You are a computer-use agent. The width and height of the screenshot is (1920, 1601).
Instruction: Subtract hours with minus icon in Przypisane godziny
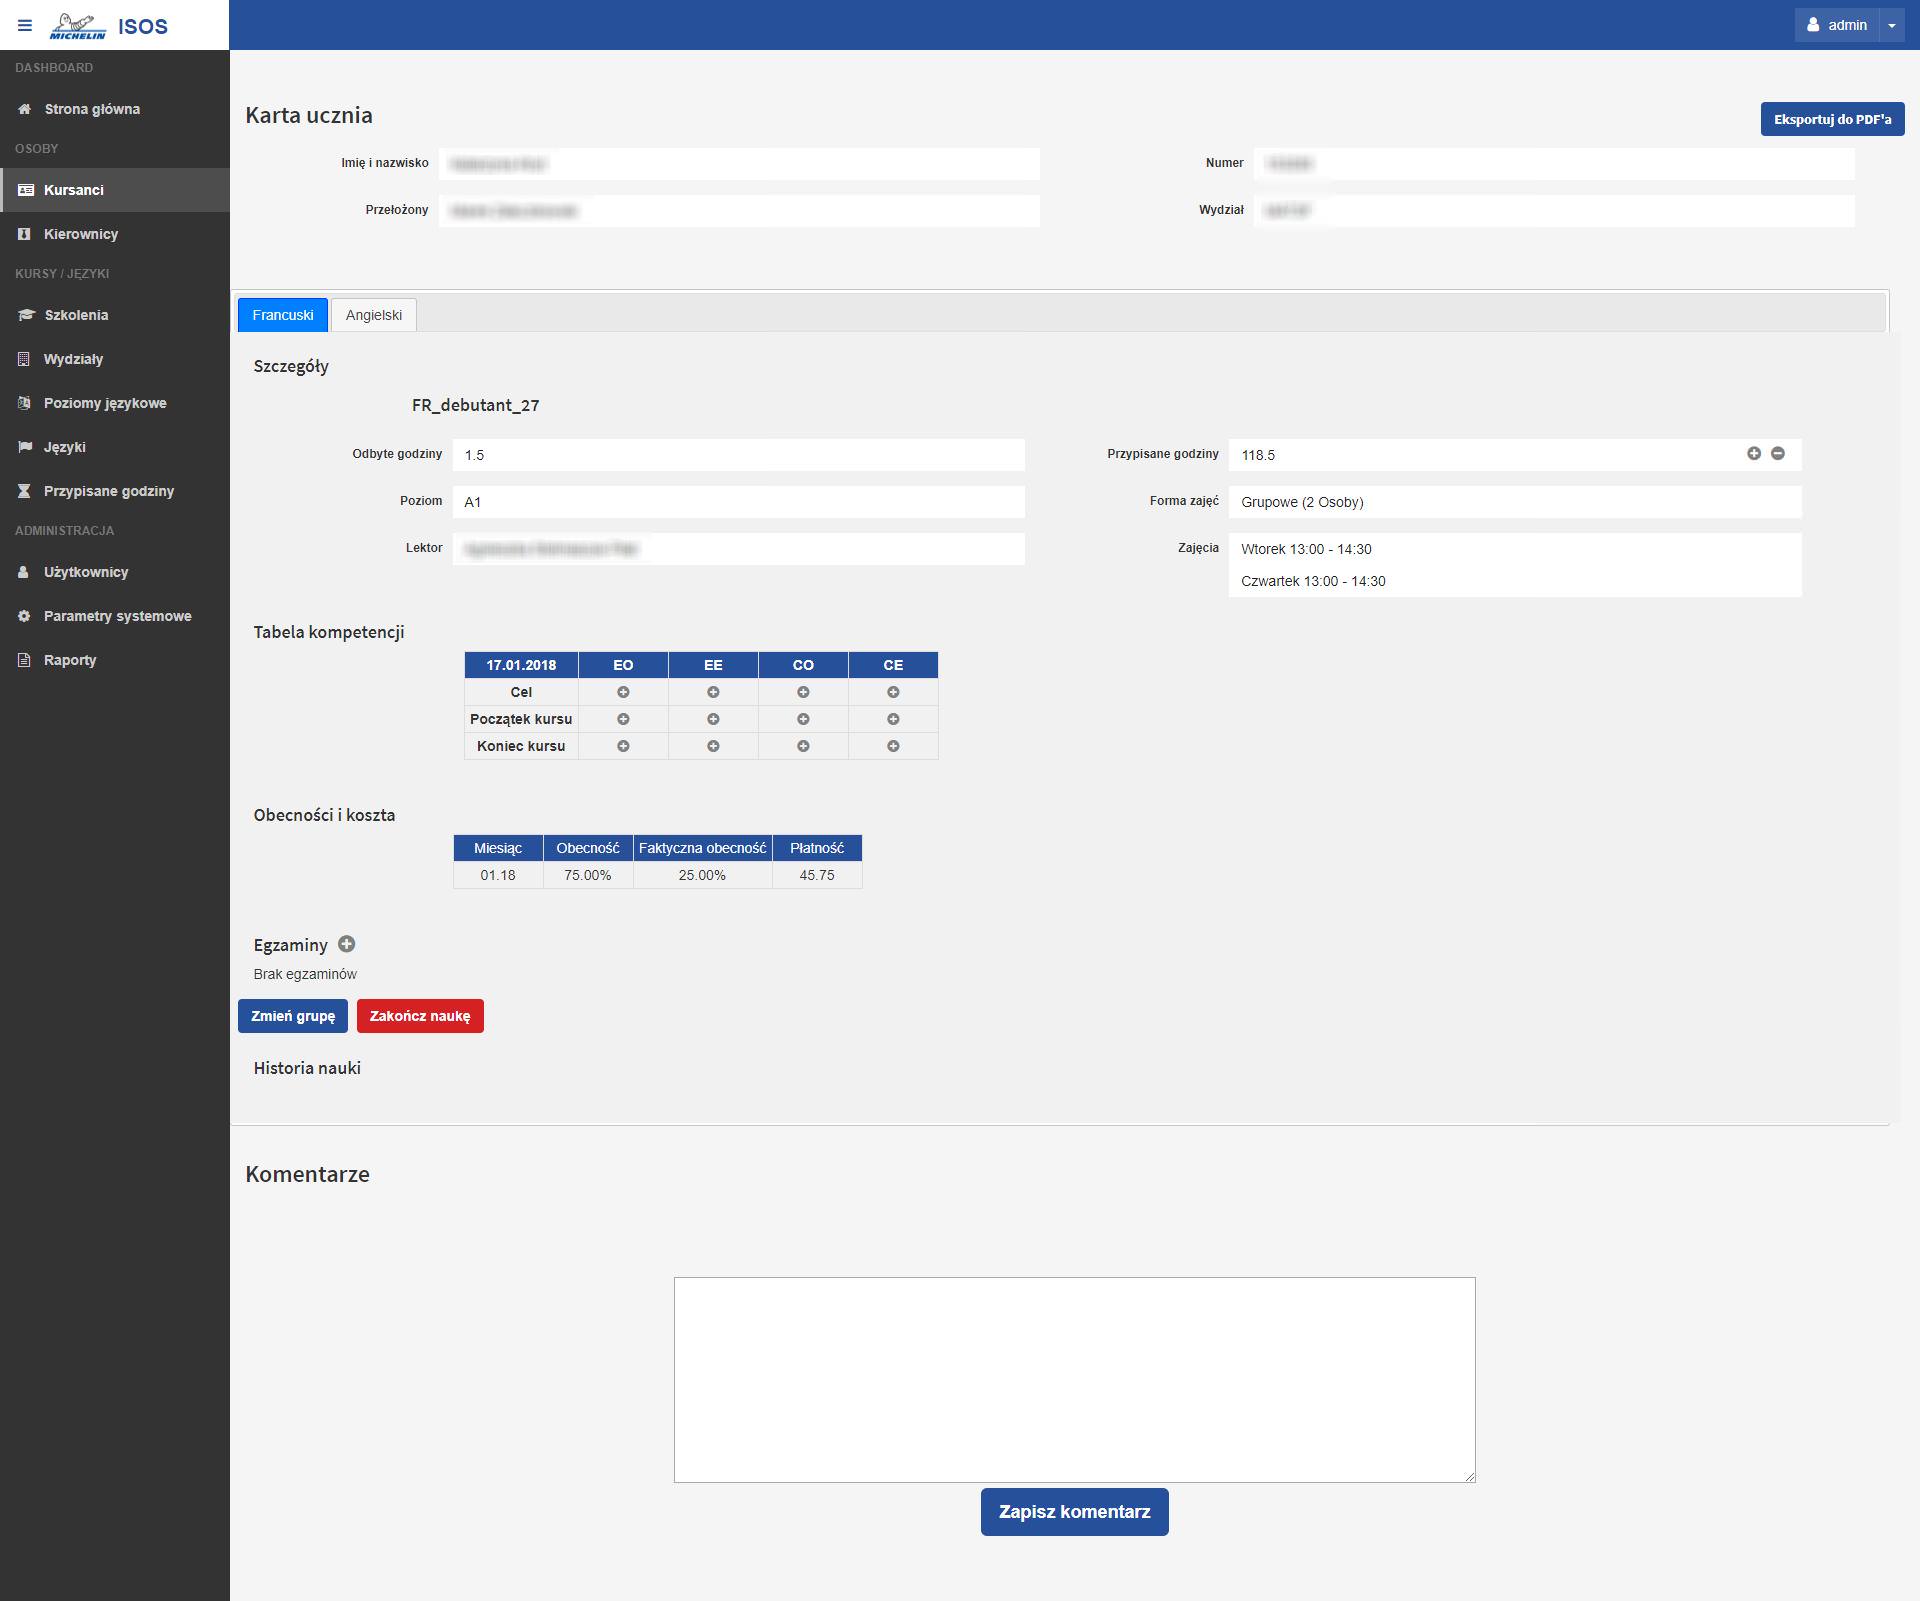(x=1778, y=454)
